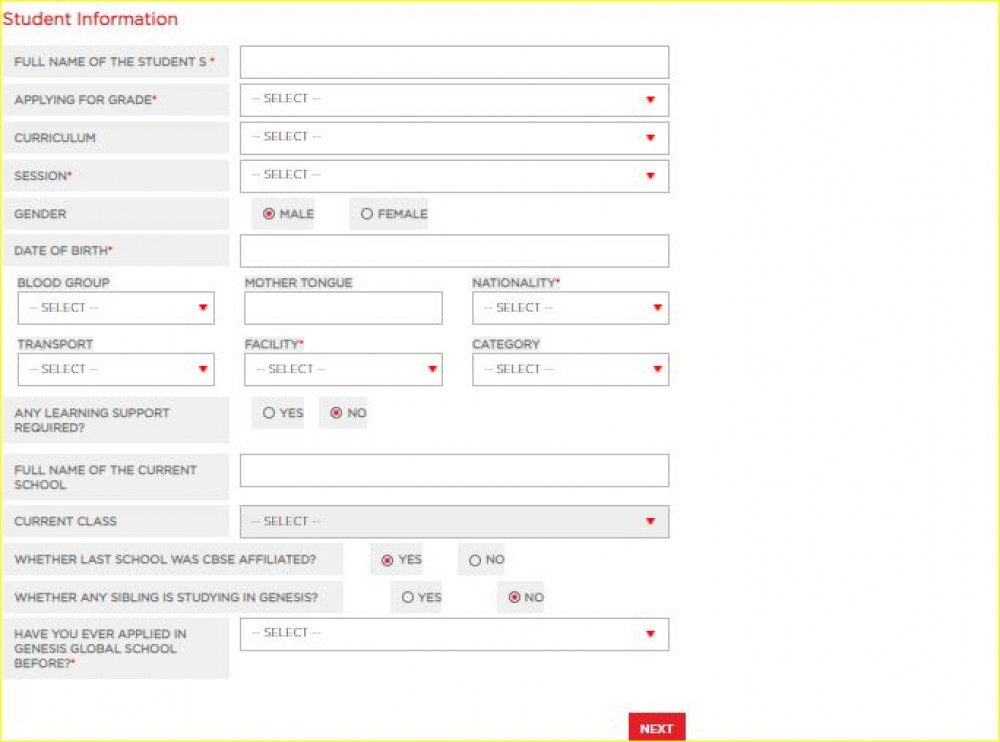Open the Current Class dropdown
The image size is (1000, 742).
[x=454, y=522]
